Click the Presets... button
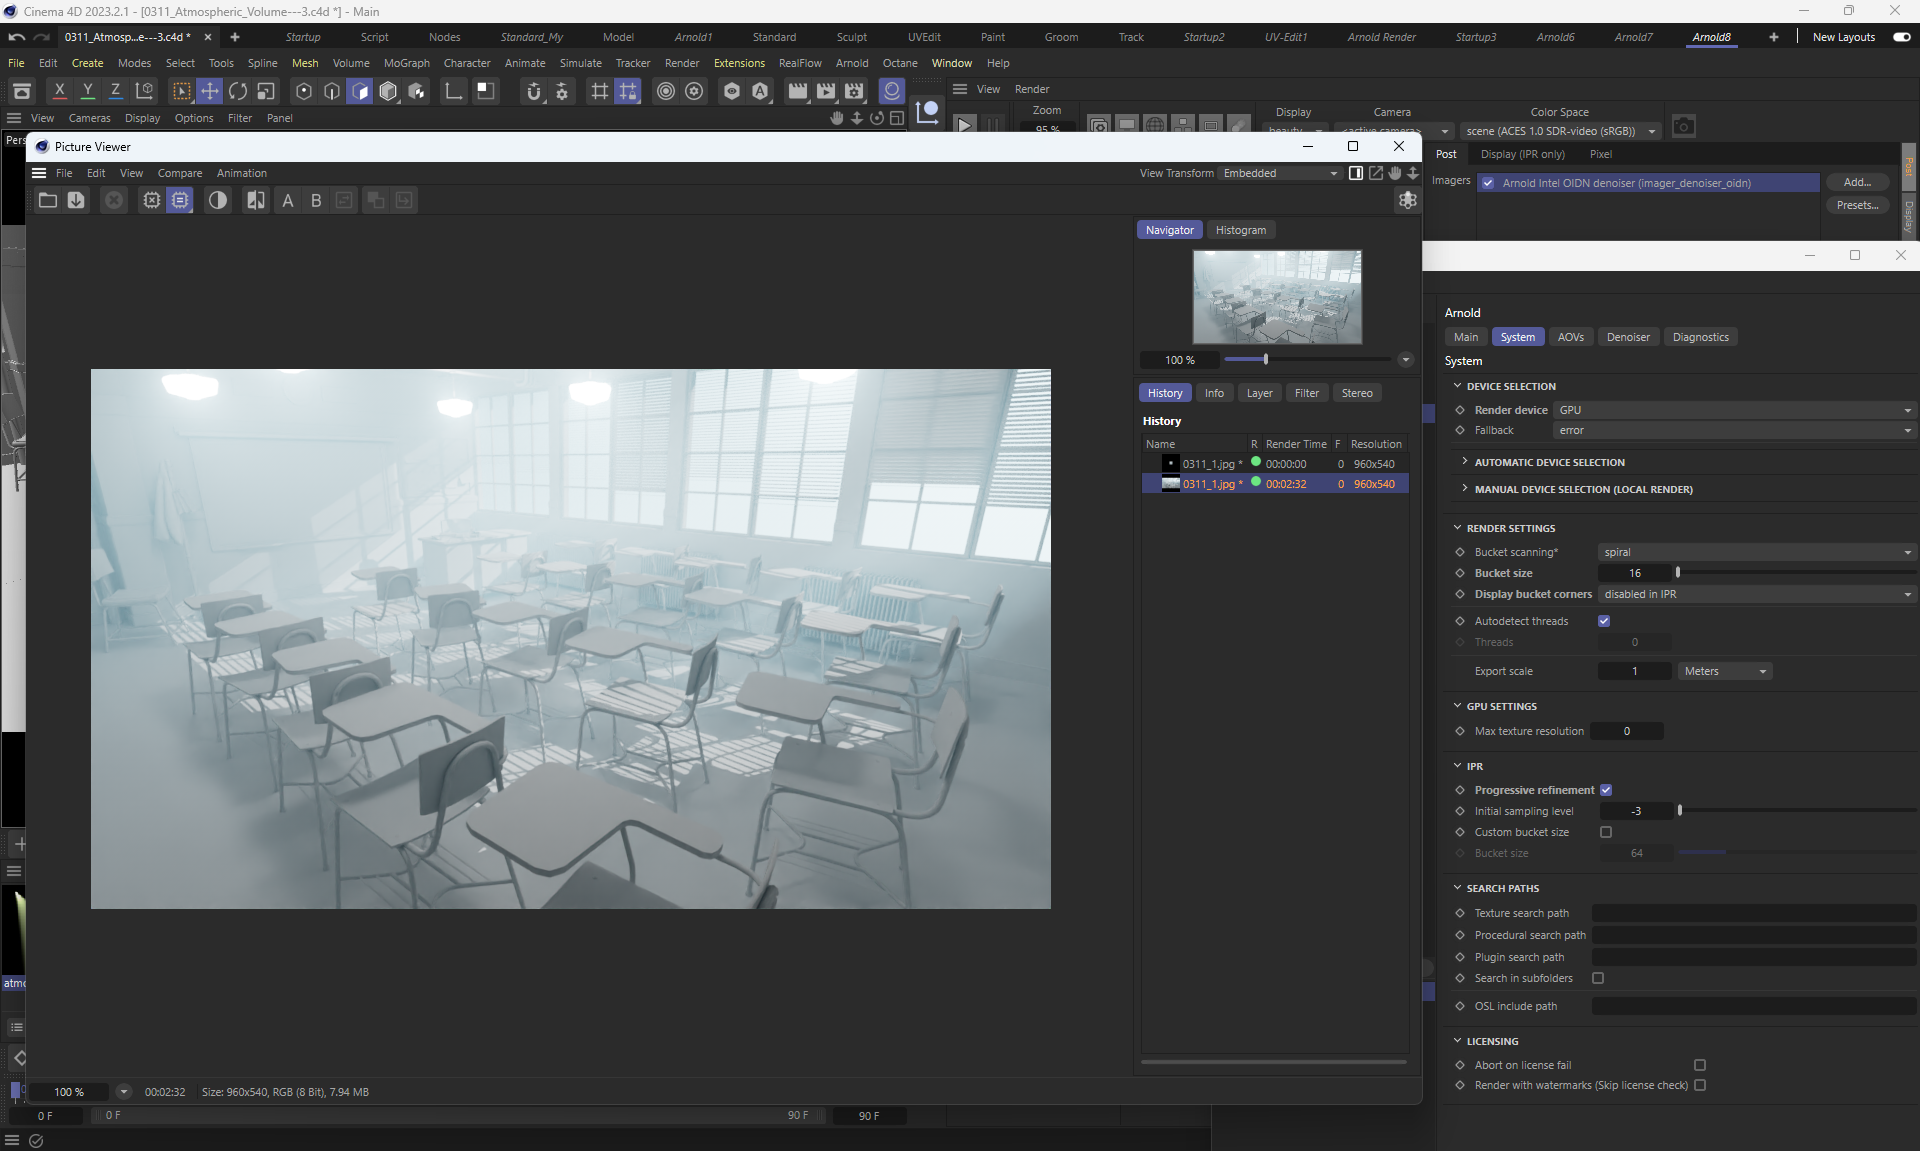This screenshot has width=1920, height=1151. pos(1857,205)
